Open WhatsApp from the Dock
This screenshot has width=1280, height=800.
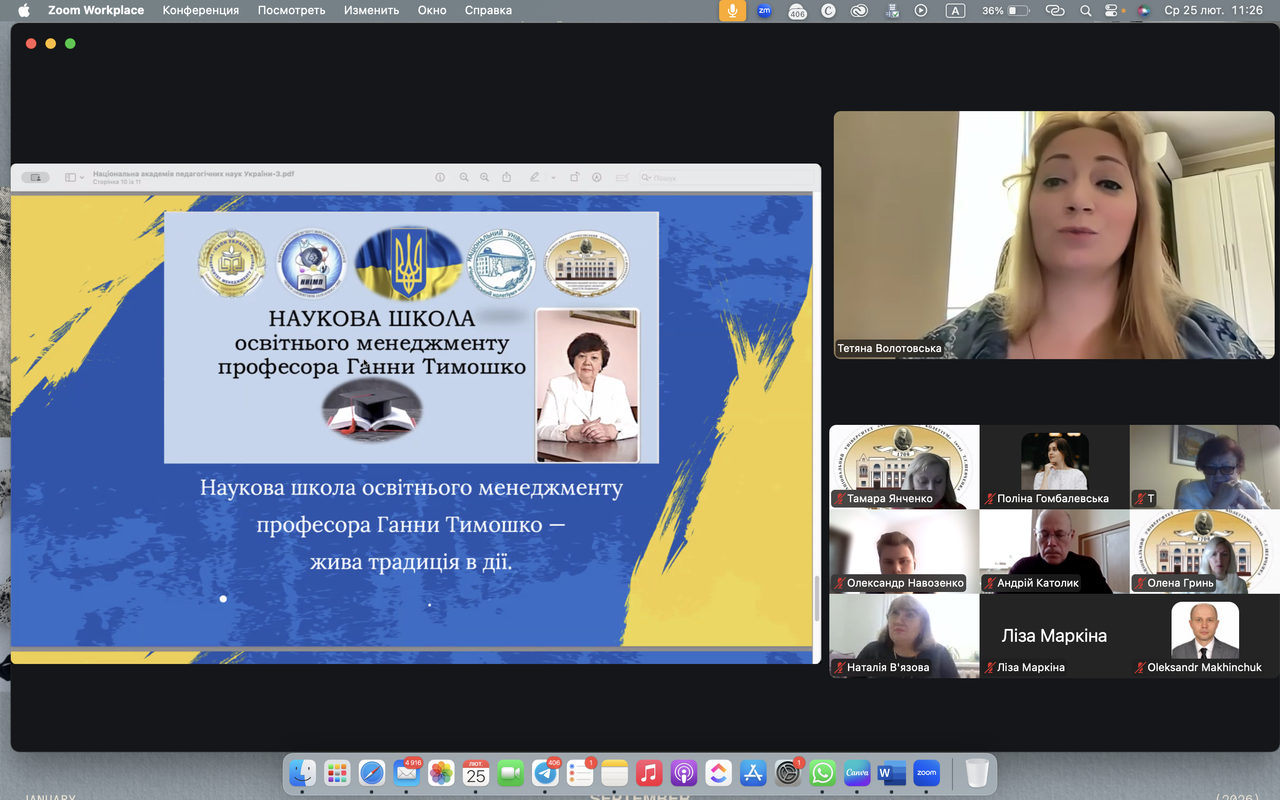tap(822, 773)
